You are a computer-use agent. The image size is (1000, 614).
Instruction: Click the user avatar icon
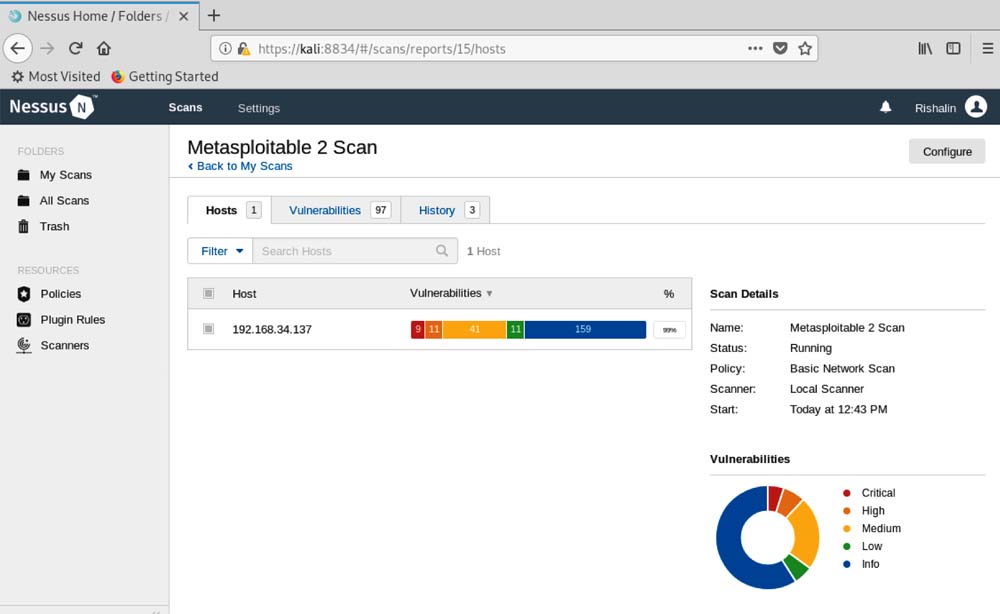tap(976, 106)
